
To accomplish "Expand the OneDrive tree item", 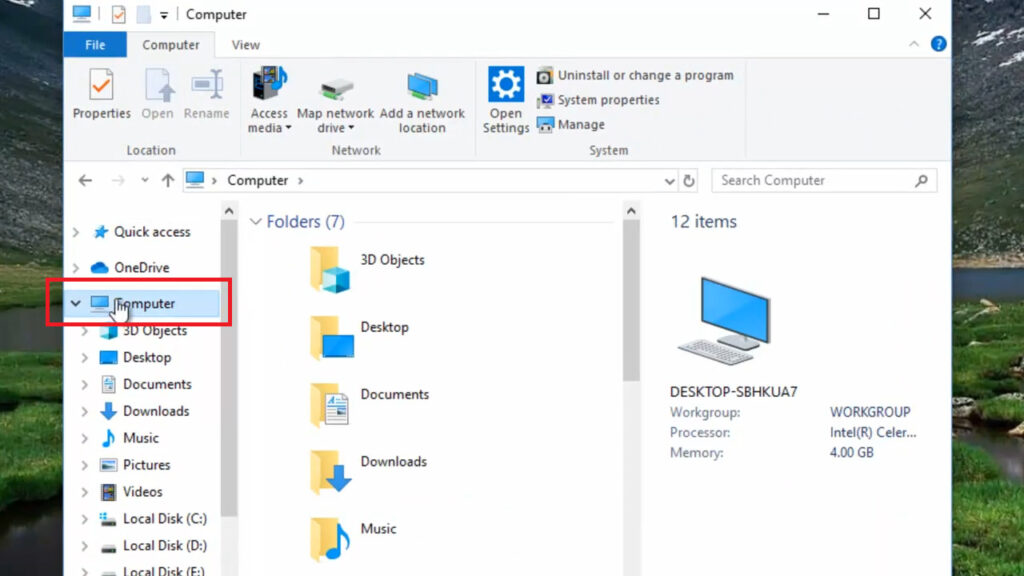I will [76, 267].
